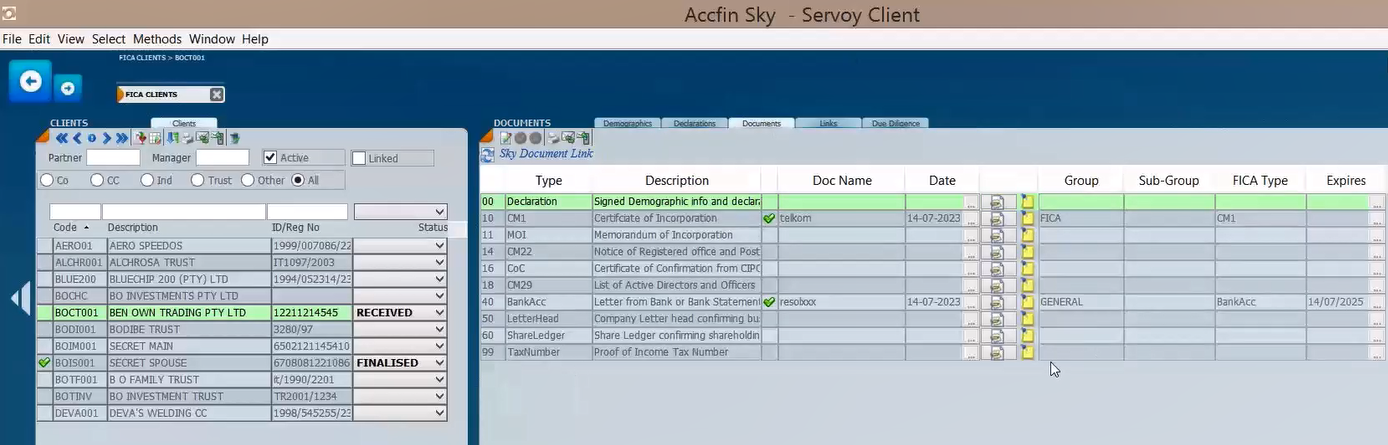Select the Trust radio button

(198, 181)
